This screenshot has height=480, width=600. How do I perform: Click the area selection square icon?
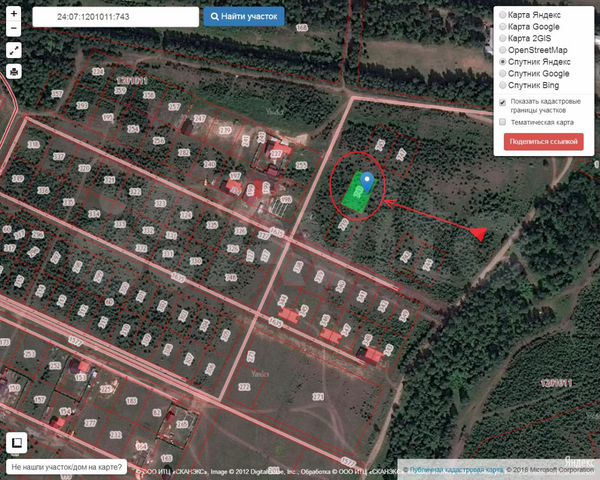[x=16, y=443]
